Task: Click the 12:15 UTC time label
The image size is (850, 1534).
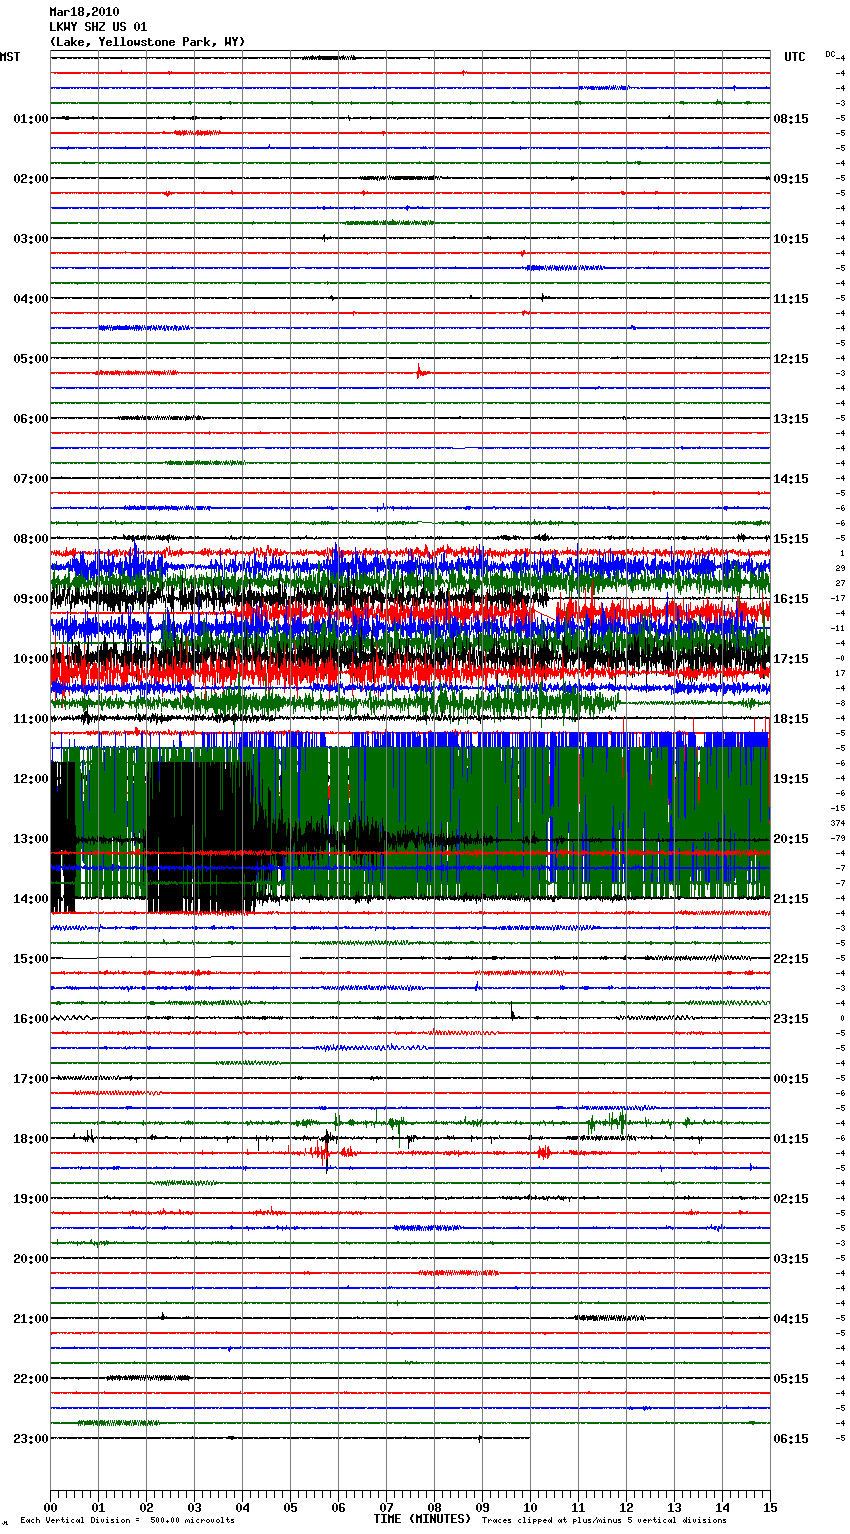Action: coord(791,359)
